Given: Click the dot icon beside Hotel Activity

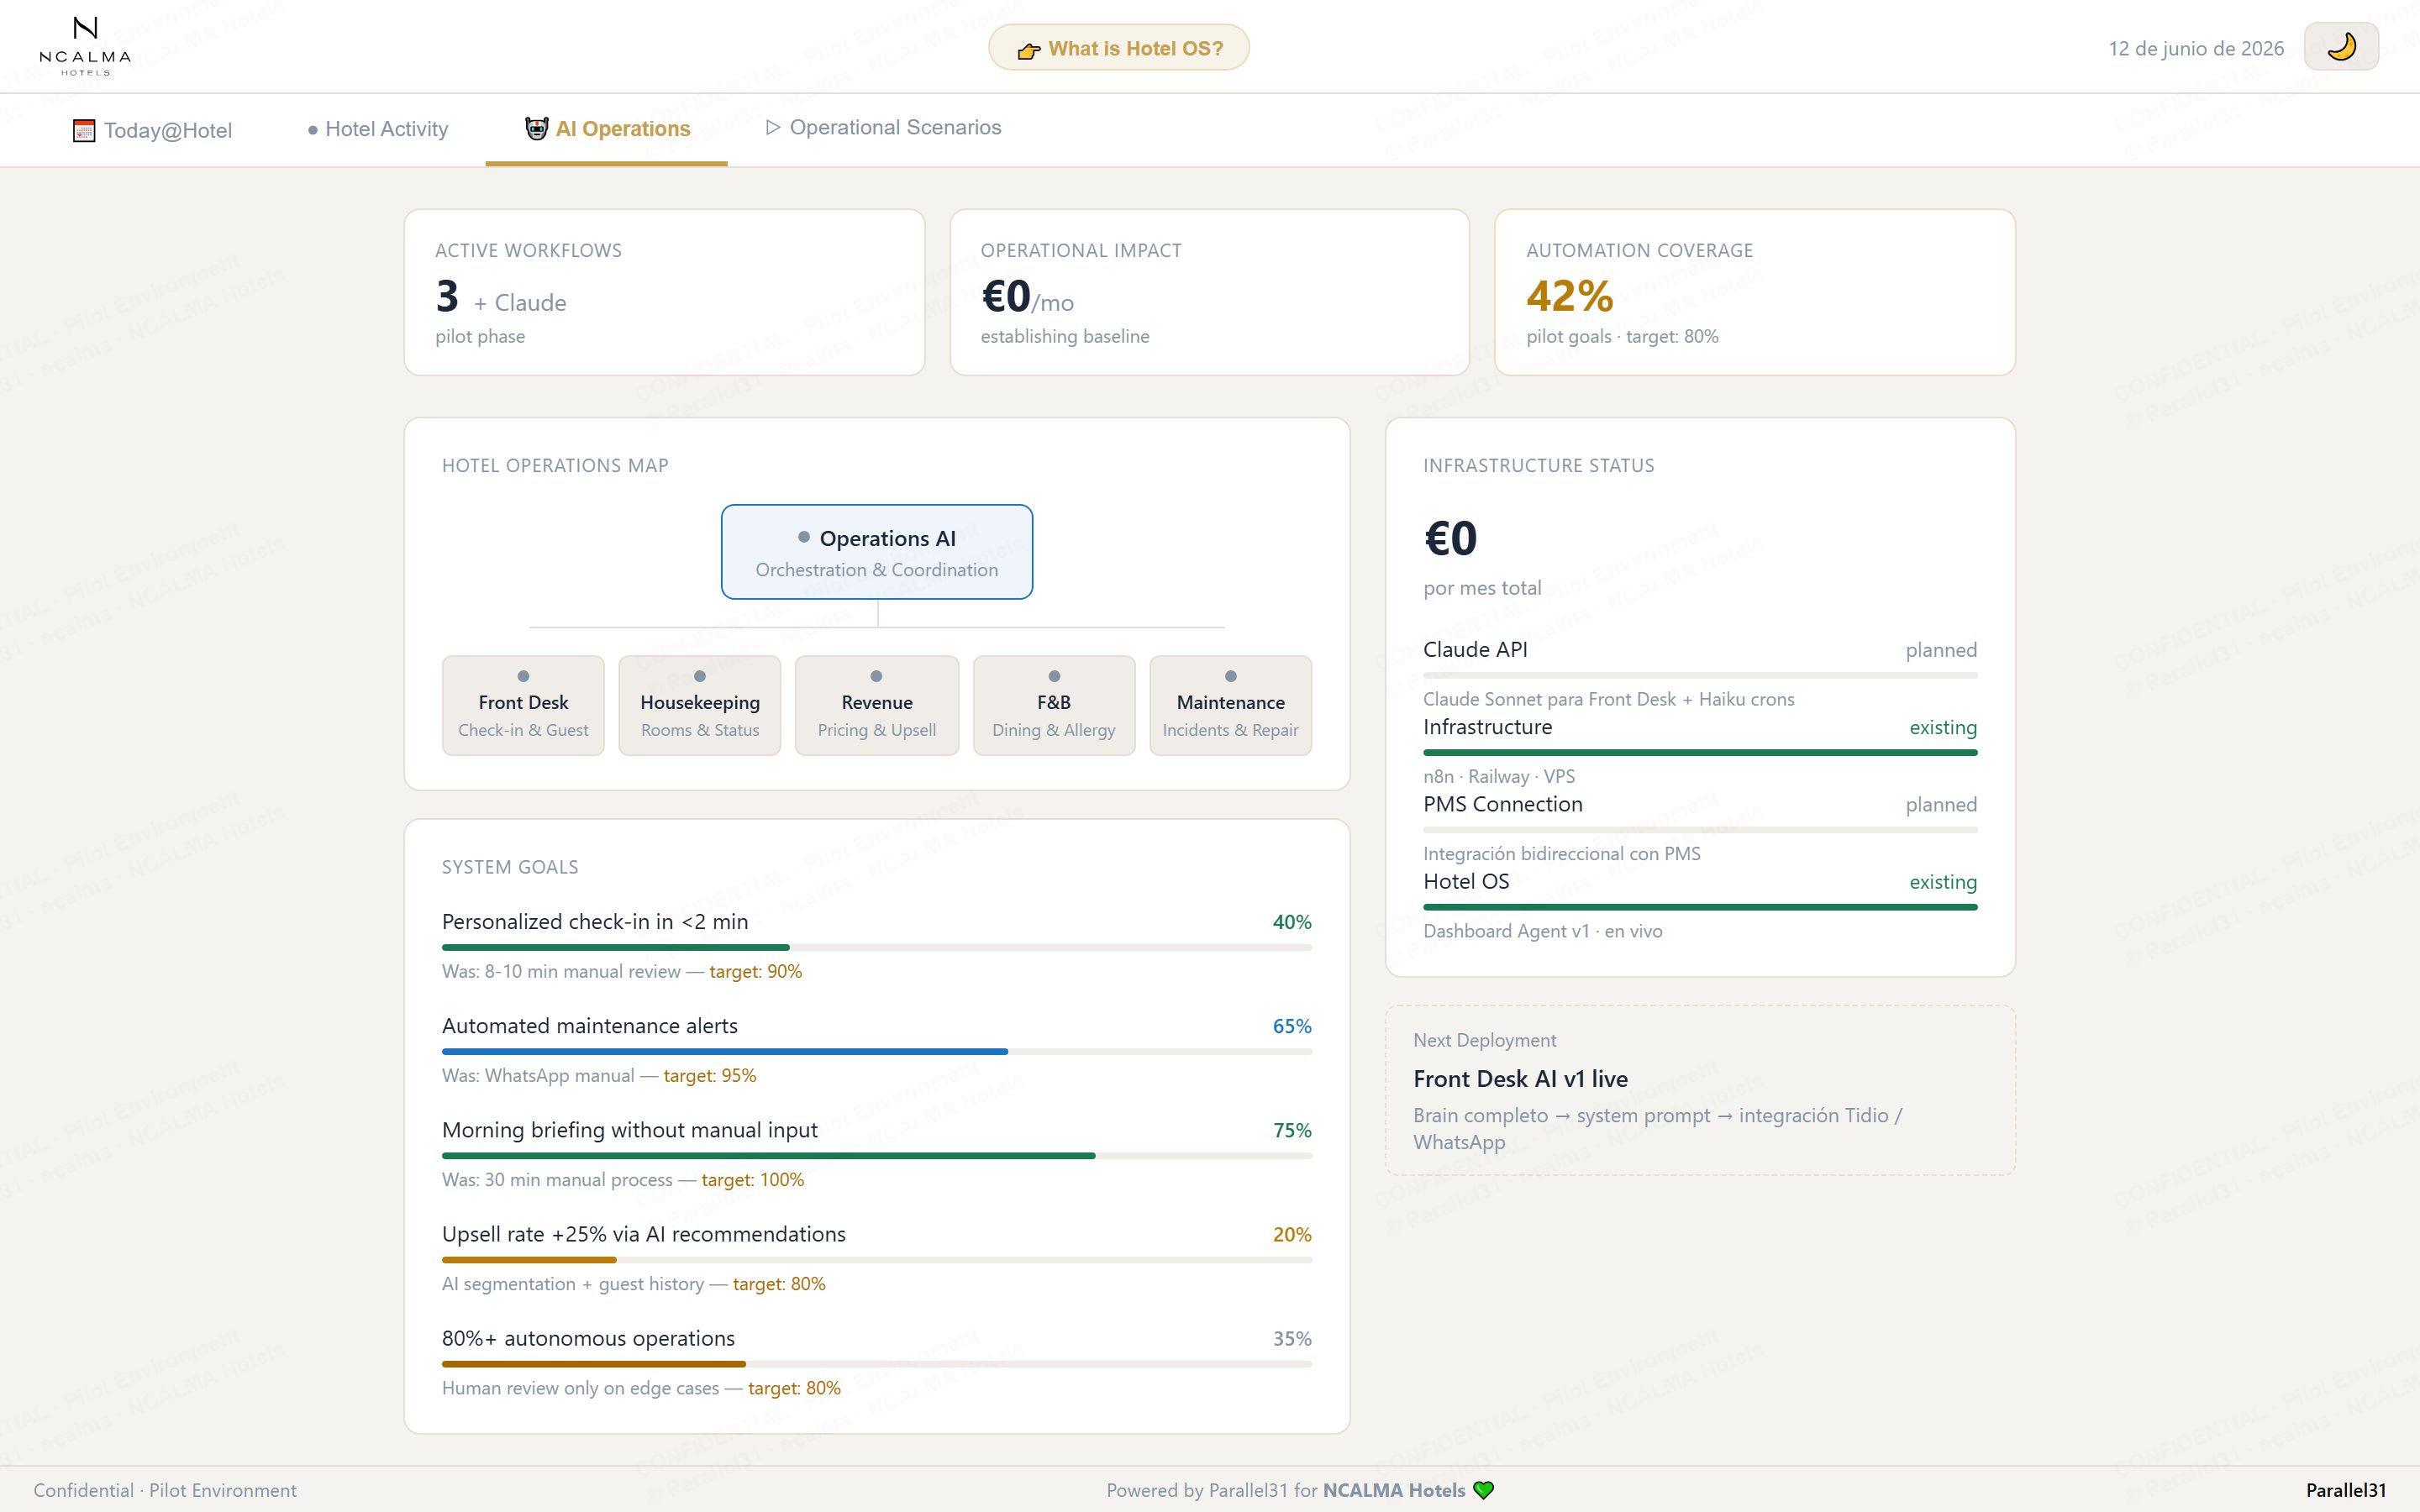Looking at the screenshot, I should point(313,130).
